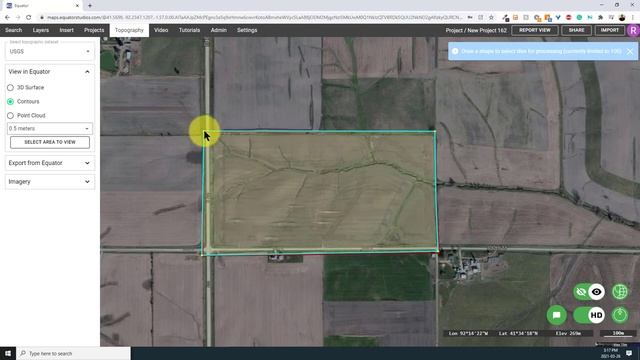The height and width of the screenshot is (360, 640).
Task: Open the green chat bubble icon
Action: pyautogui.click(x=556, y=315)
